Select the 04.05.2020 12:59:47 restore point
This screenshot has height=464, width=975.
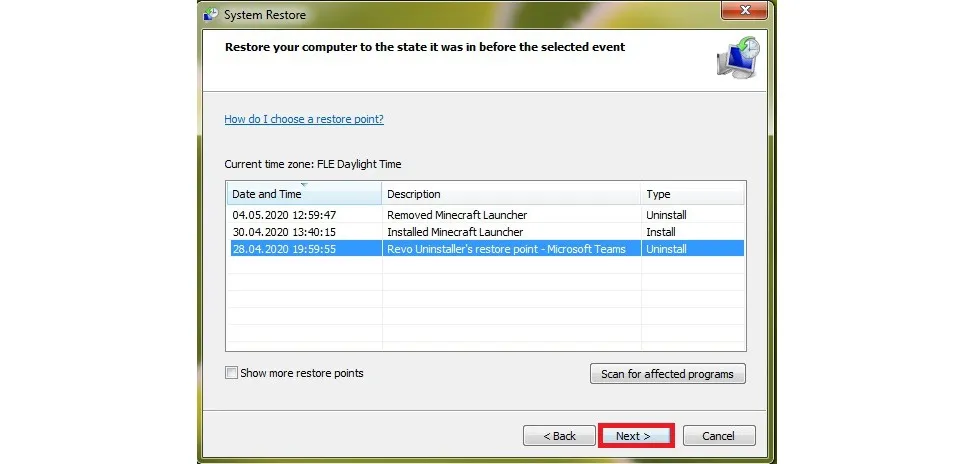486,215
